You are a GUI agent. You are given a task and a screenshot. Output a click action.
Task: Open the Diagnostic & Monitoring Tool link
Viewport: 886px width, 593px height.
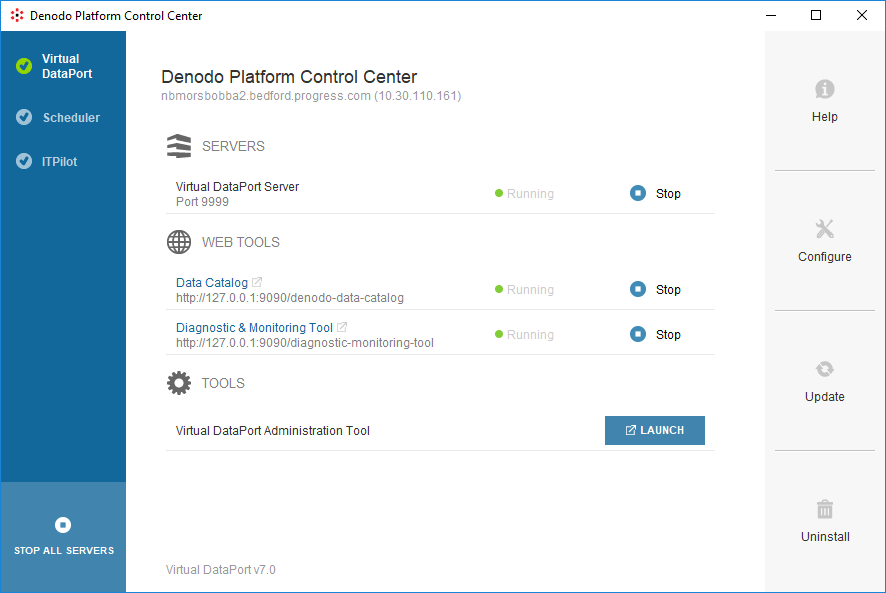point(254,328)
